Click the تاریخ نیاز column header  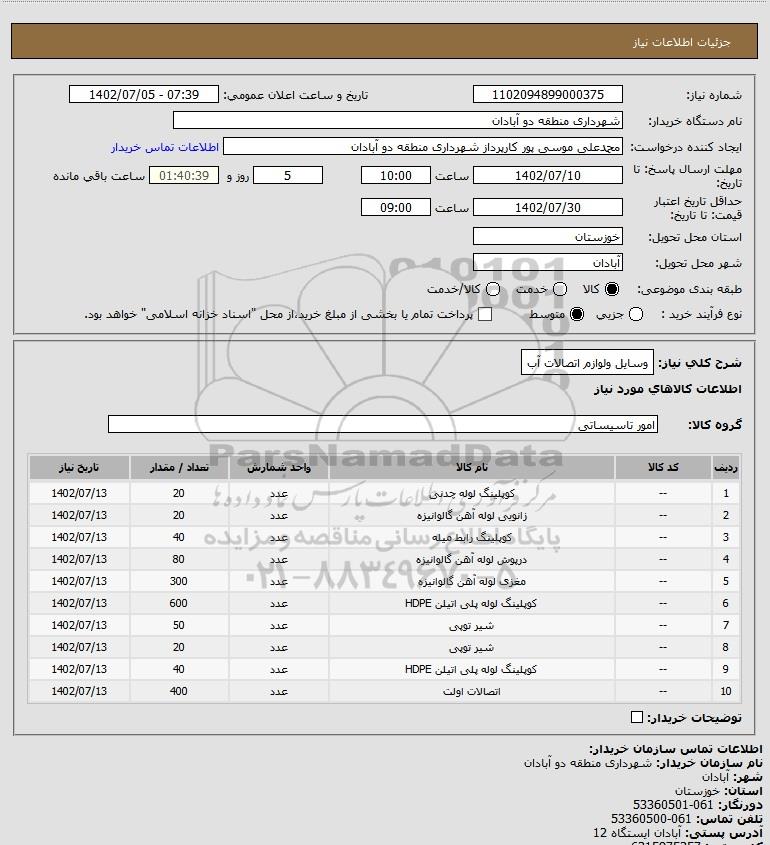pyautogui.click(x=79, y=467)
